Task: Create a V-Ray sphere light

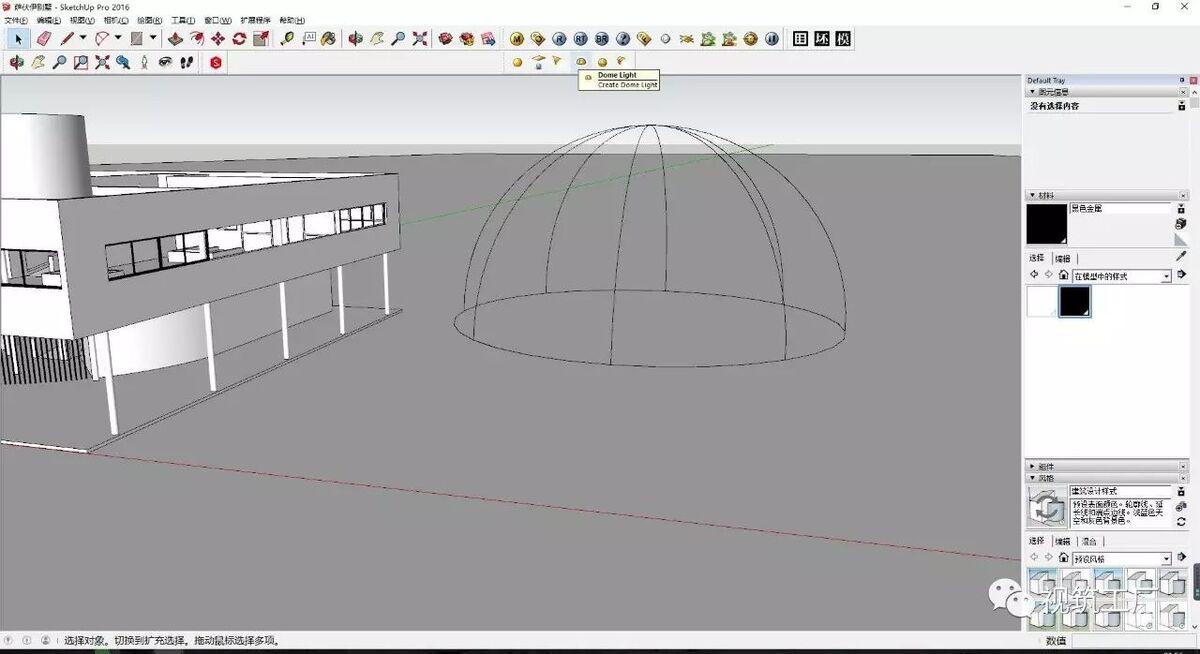Action: pos(602,62)
